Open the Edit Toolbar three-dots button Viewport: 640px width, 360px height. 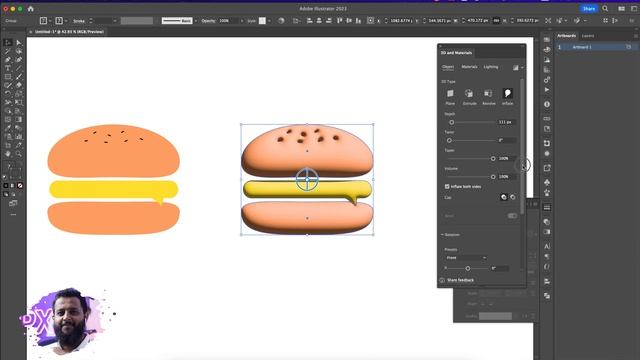pos(13,214)
